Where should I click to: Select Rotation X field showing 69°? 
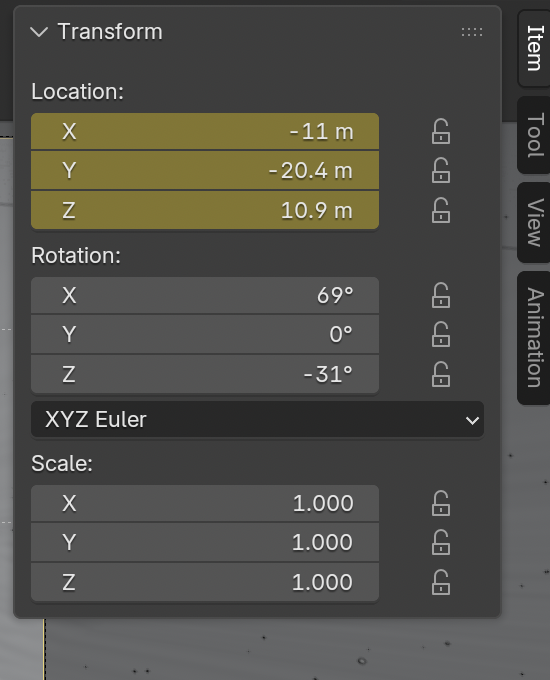click(205, 295)
